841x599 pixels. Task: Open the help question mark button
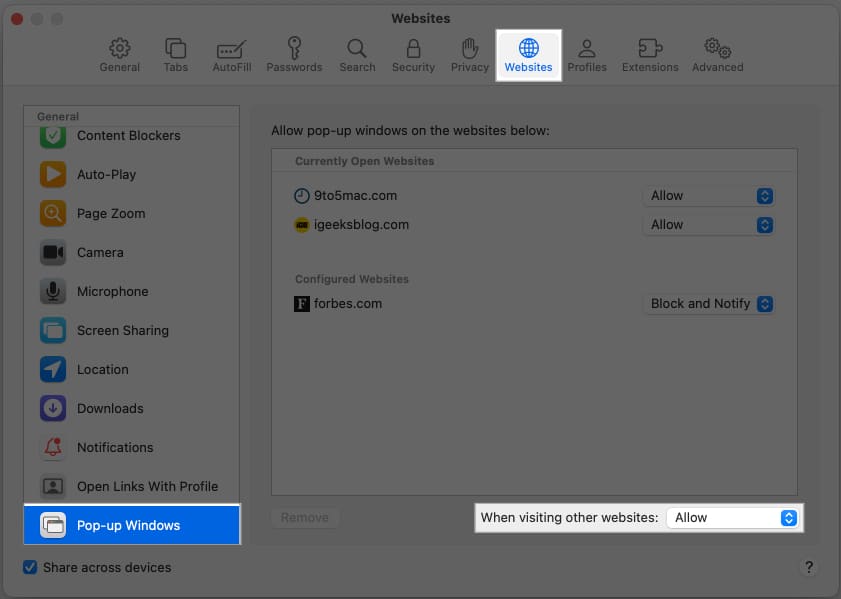809,567
